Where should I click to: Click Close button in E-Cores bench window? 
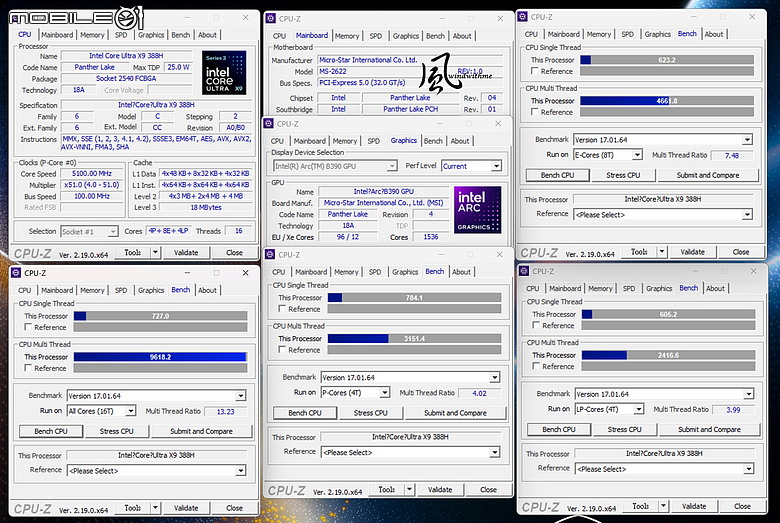[x=741, y=252]
